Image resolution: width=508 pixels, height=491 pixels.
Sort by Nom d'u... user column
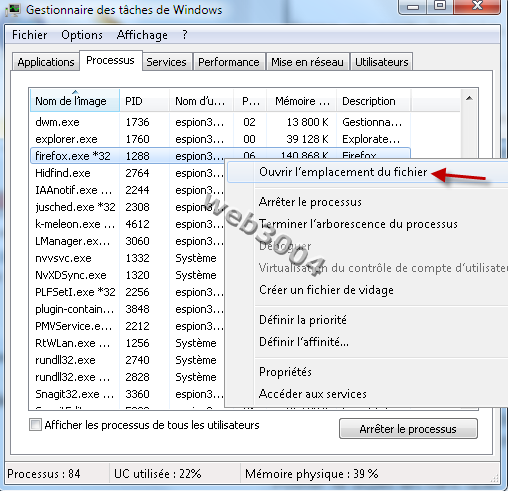(x=201, y=101)
